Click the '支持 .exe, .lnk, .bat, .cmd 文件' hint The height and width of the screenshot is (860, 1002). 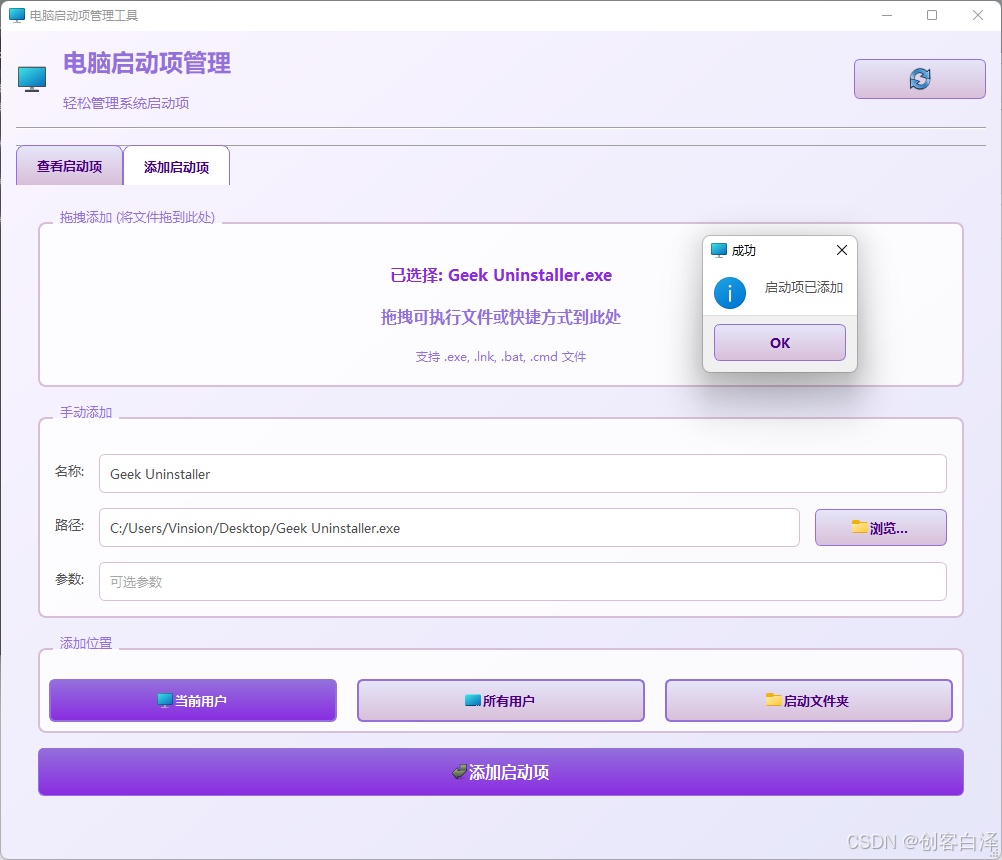click(501, 357)
